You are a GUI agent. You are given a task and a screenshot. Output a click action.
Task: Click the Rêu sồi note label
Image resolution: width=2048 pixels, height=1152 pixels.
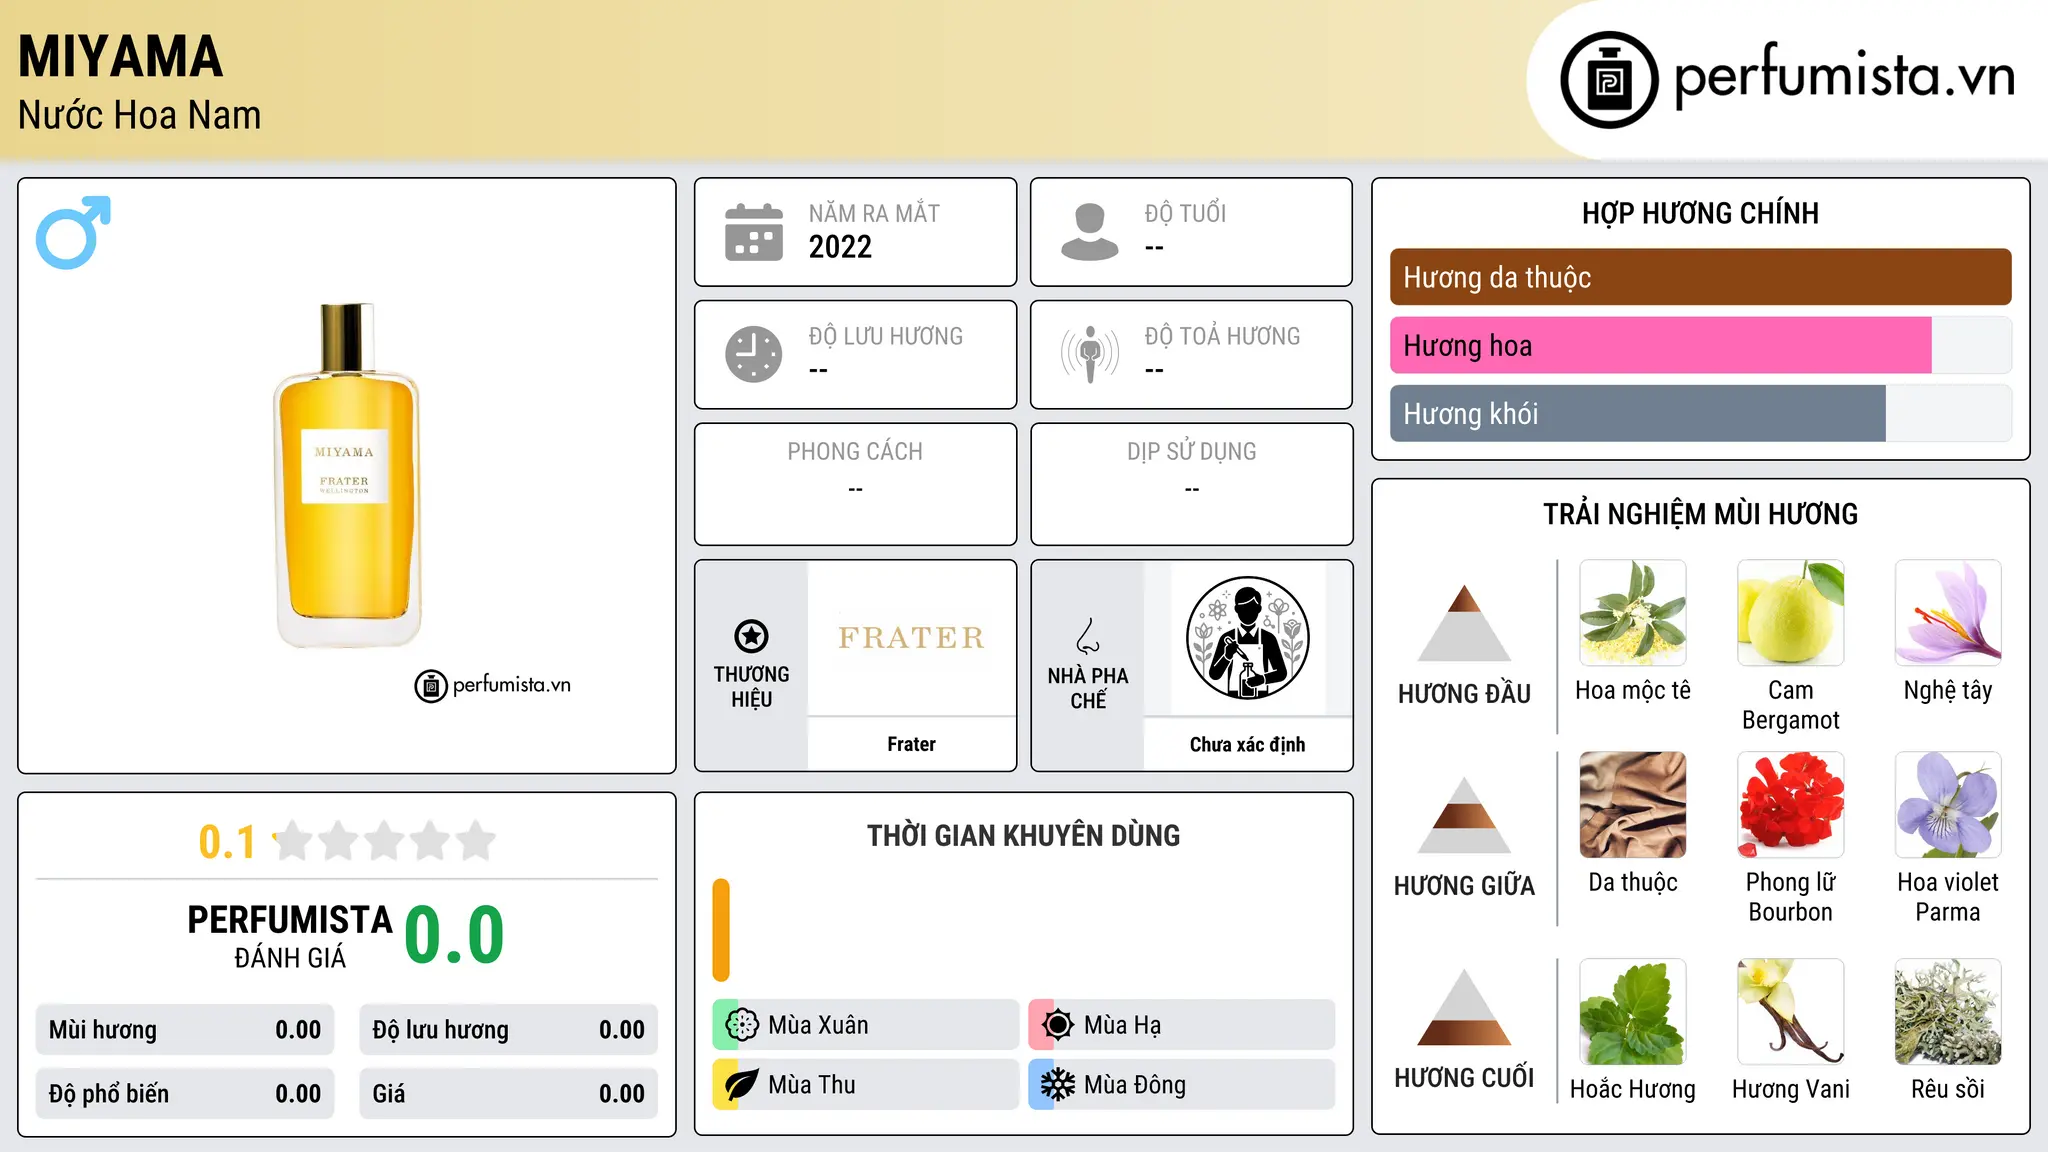click(1948, 1089)
